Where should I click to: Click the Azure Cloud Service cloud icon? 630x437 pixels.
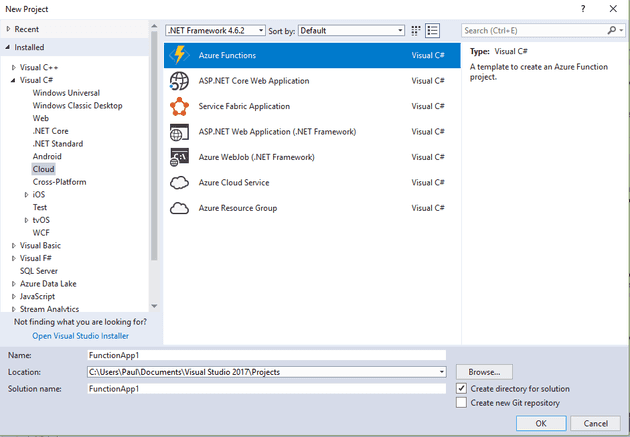179,182
